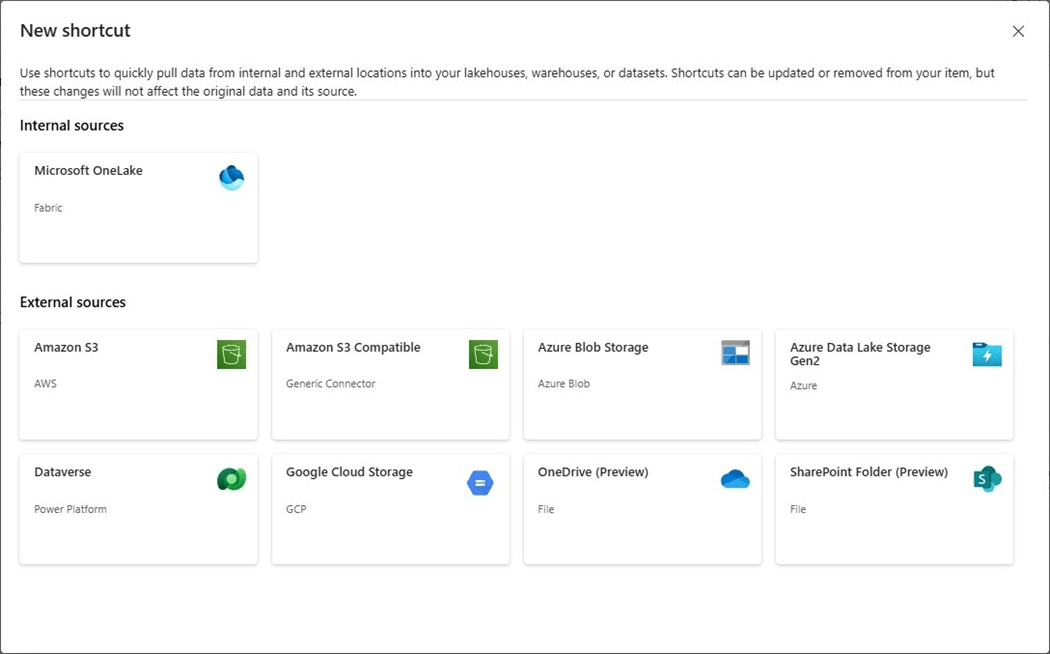This screenshot has height=654, width=1050.
Task: Click the Microsoft OneLake cloud icon
Action: (231, 178)
